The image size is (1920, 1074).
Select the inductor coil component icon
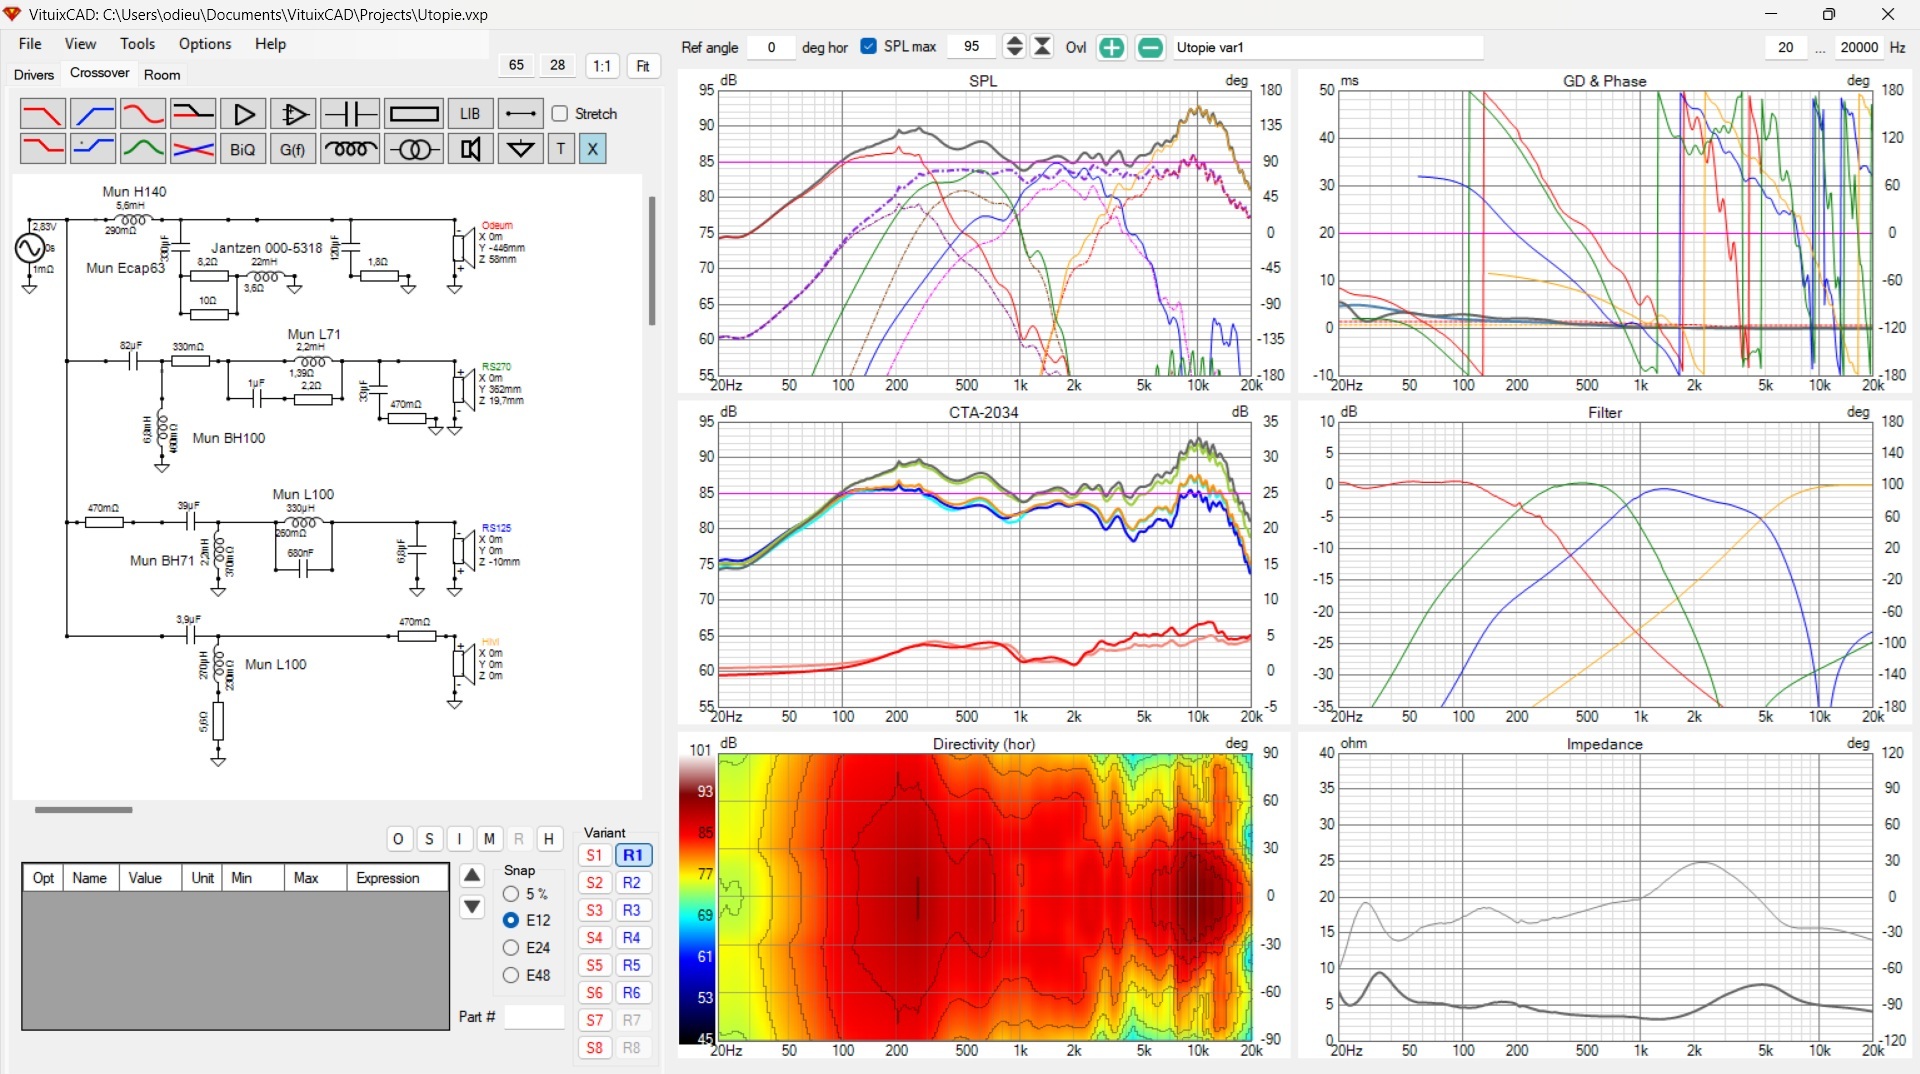tap(350, 149)
